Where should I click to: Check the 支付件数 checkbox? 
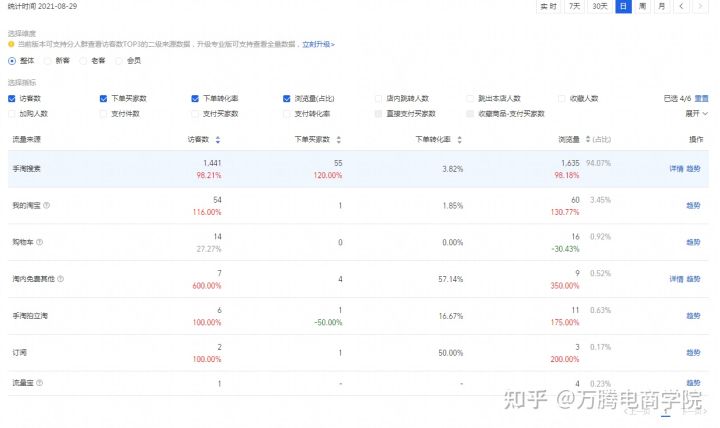click(103, 113)
